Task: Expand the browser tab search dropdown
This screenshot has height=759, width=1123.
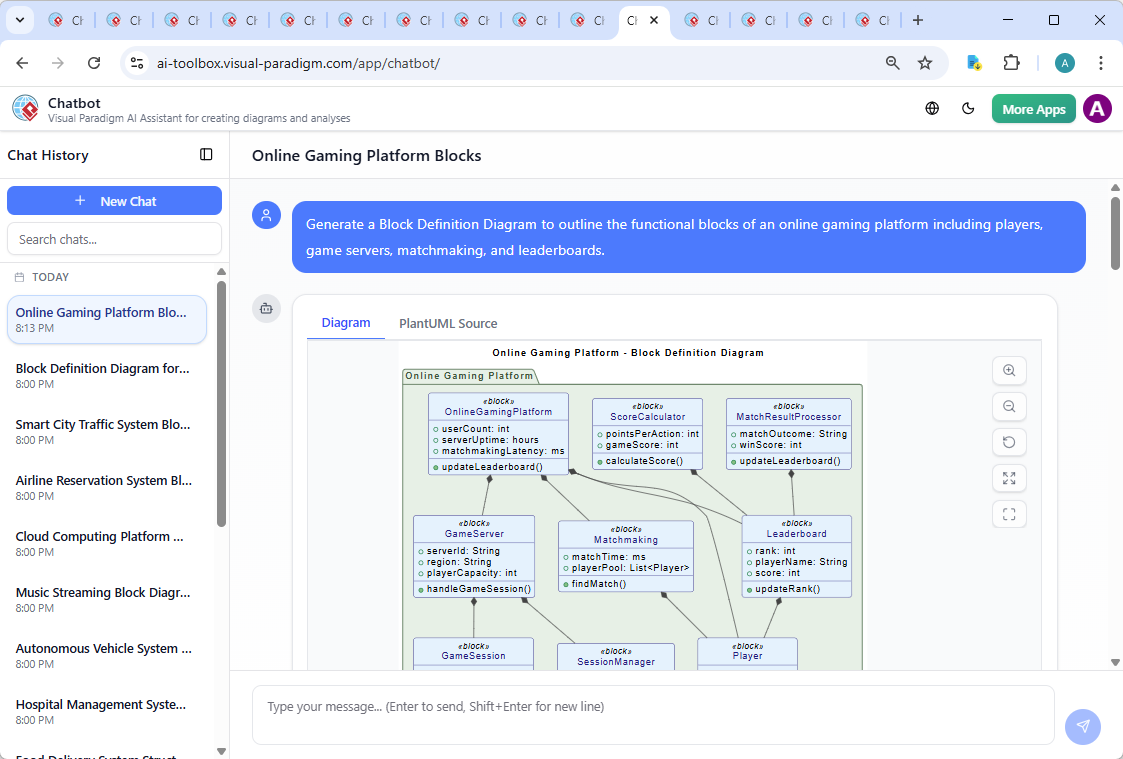Action: [x=19, y=20]
